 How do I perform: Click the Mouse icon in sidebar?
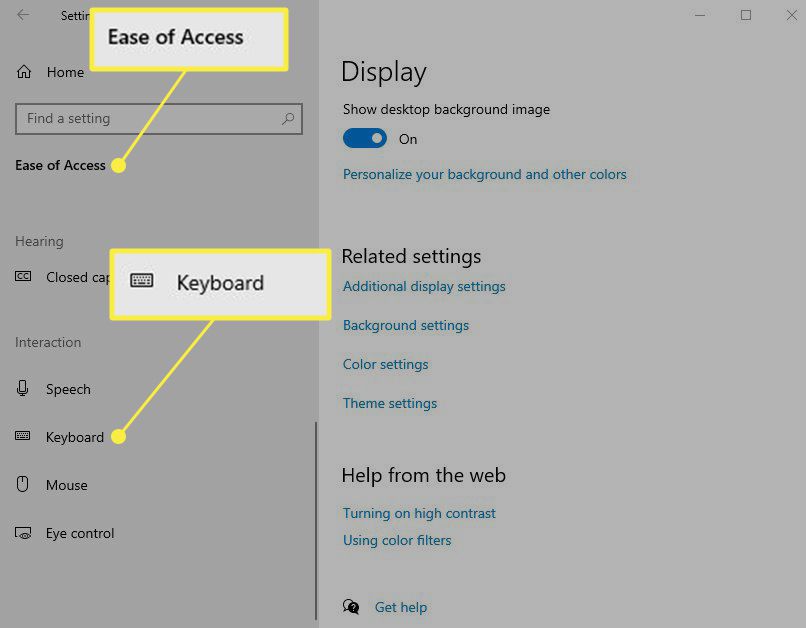click(x=24, y=485)
